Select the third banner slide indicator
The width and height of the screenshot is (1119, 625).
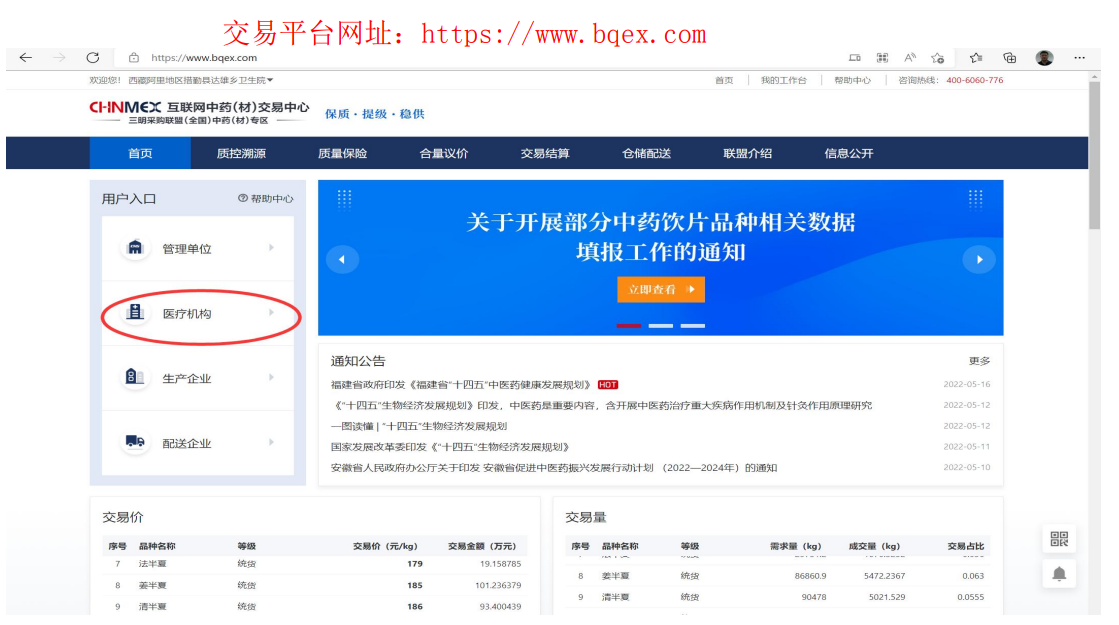[x=692, y=325]
